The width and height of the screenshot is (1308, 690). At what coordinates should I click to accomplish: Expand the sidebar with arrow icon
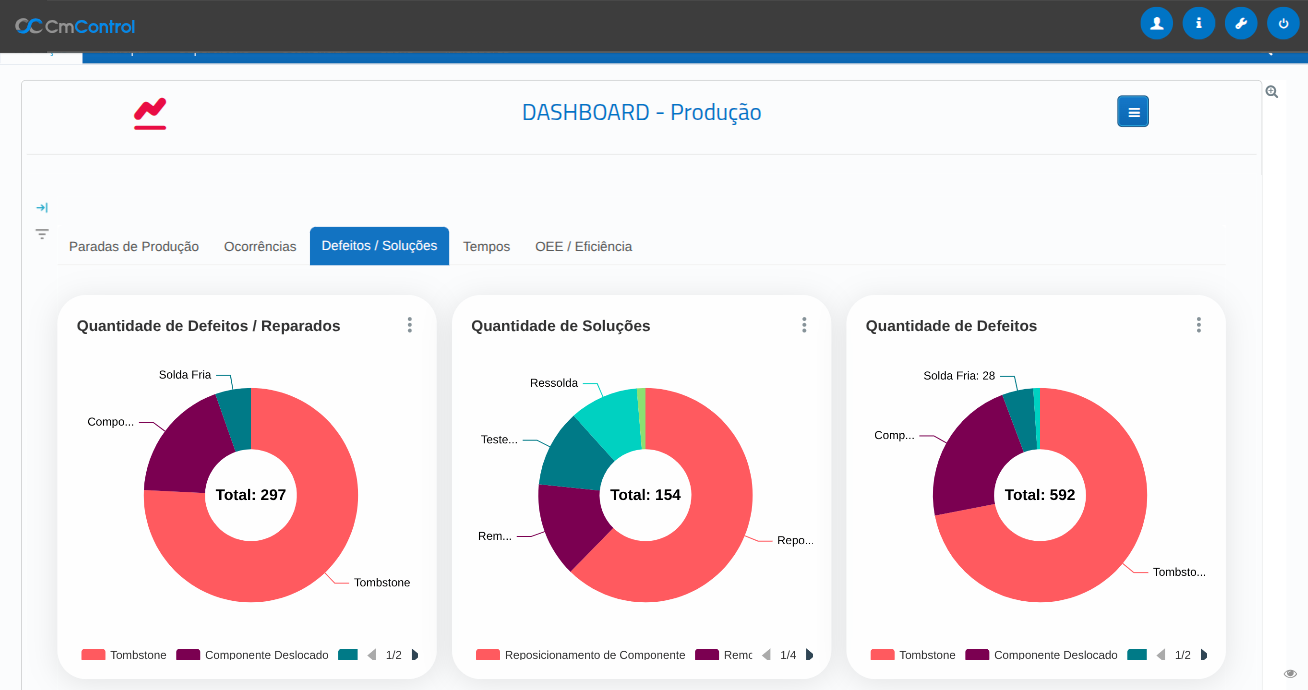[x=42, y=208]
